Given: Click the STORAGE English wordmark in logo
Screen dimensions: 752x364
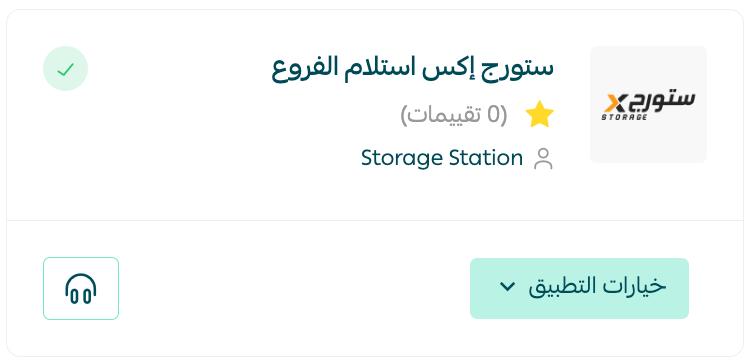Looking at the screenshot, I should click(x=624, y=117).
